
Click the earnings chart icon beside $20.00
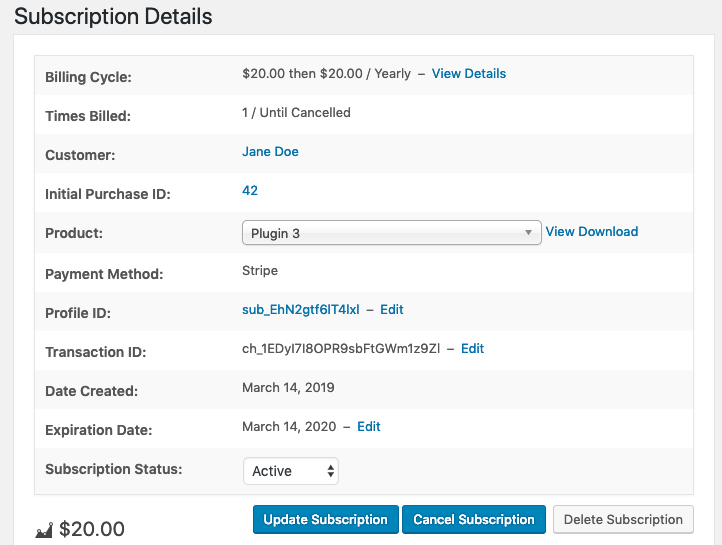click(44, 530)
